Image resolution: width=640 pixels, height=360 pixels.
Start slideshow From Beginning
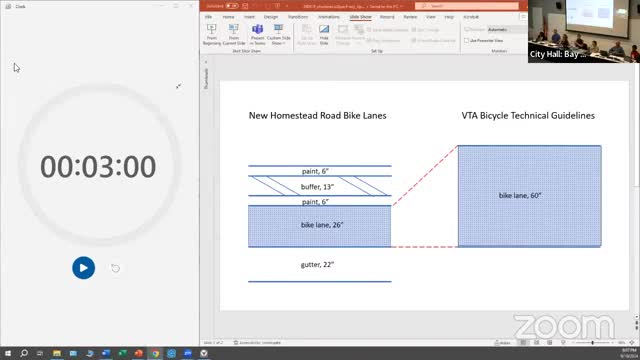(211, 35)
